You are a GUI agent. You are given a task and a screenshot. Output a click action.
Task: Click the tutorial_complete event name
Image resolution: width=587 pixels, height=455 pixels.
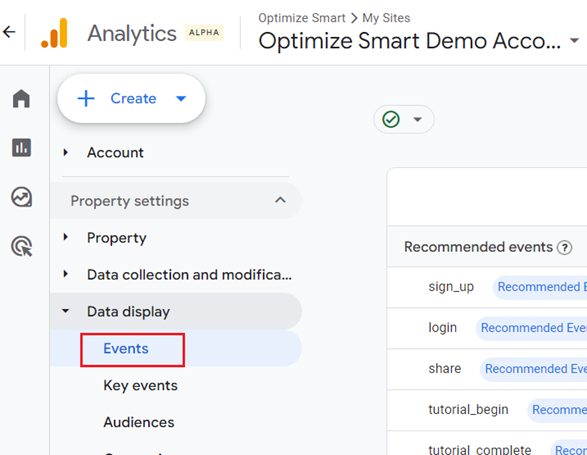pyautogui.click(x=480, y=450)
